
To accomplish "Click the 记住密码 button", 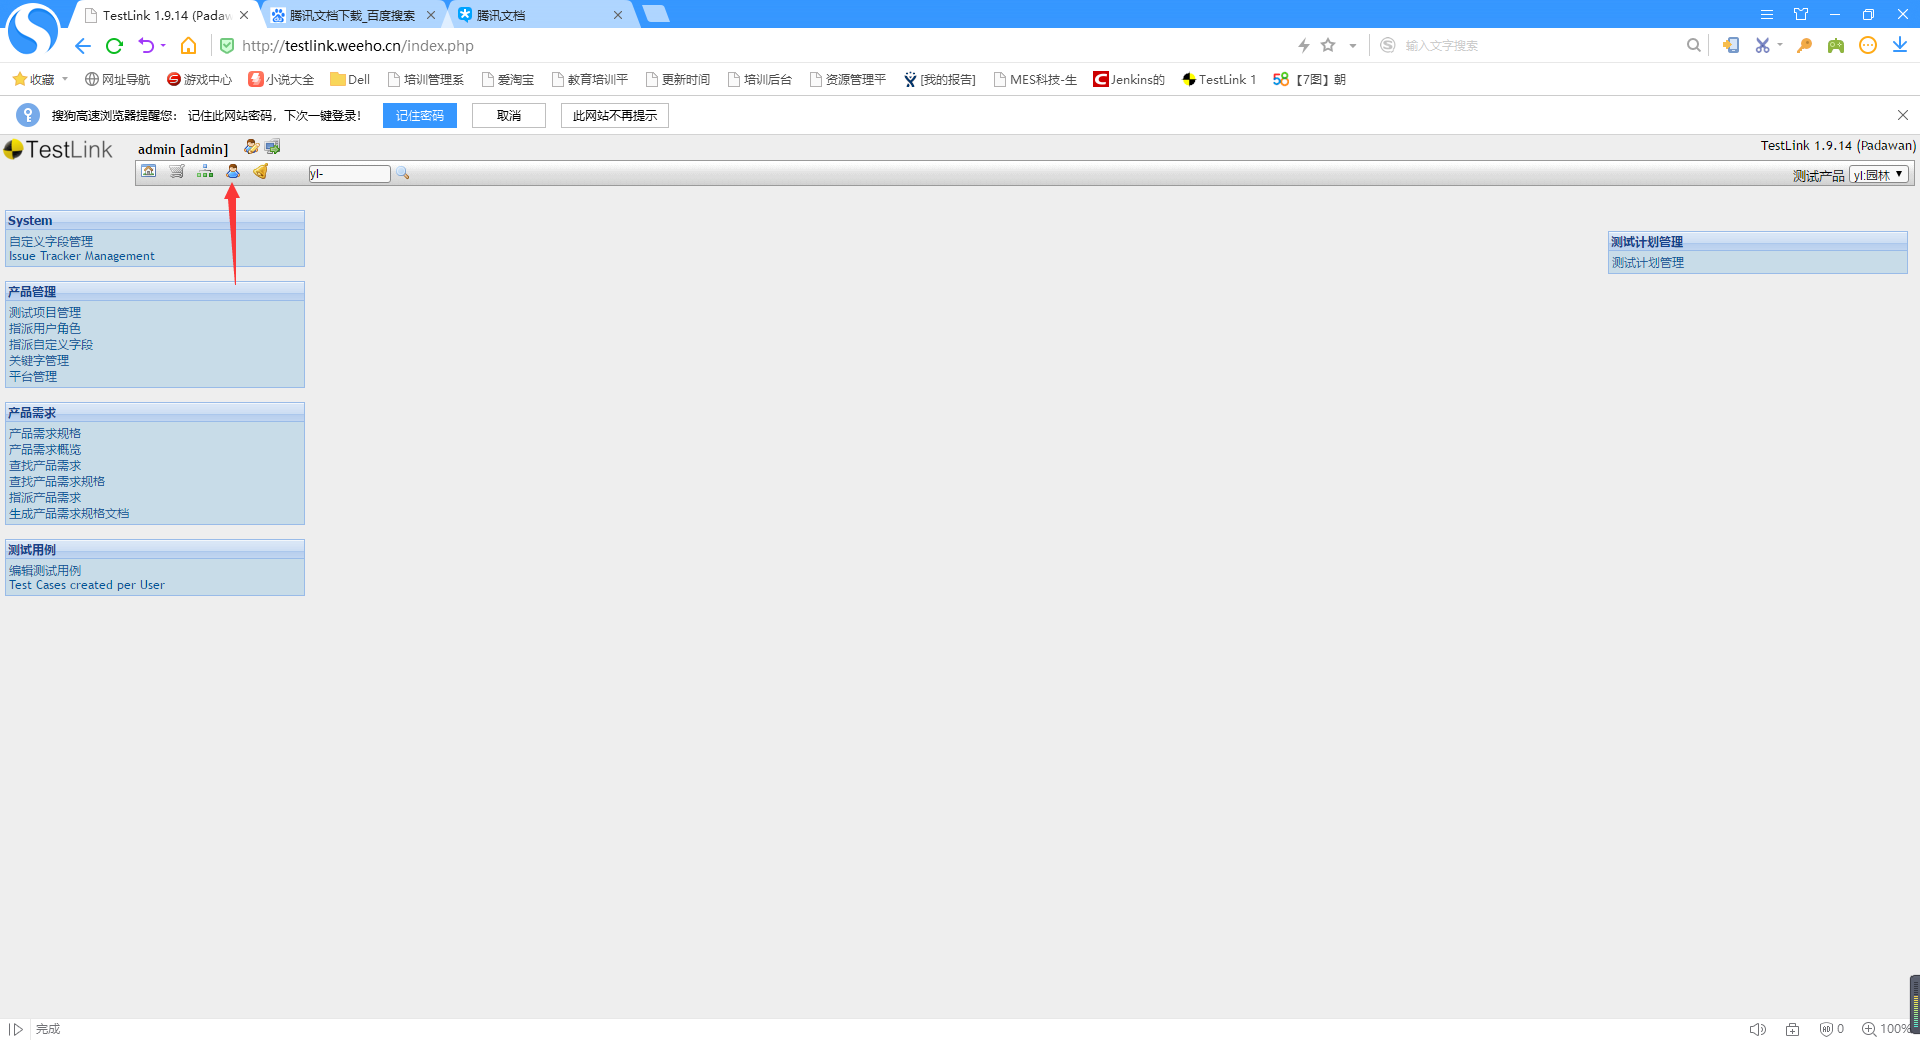I will 420,116.
